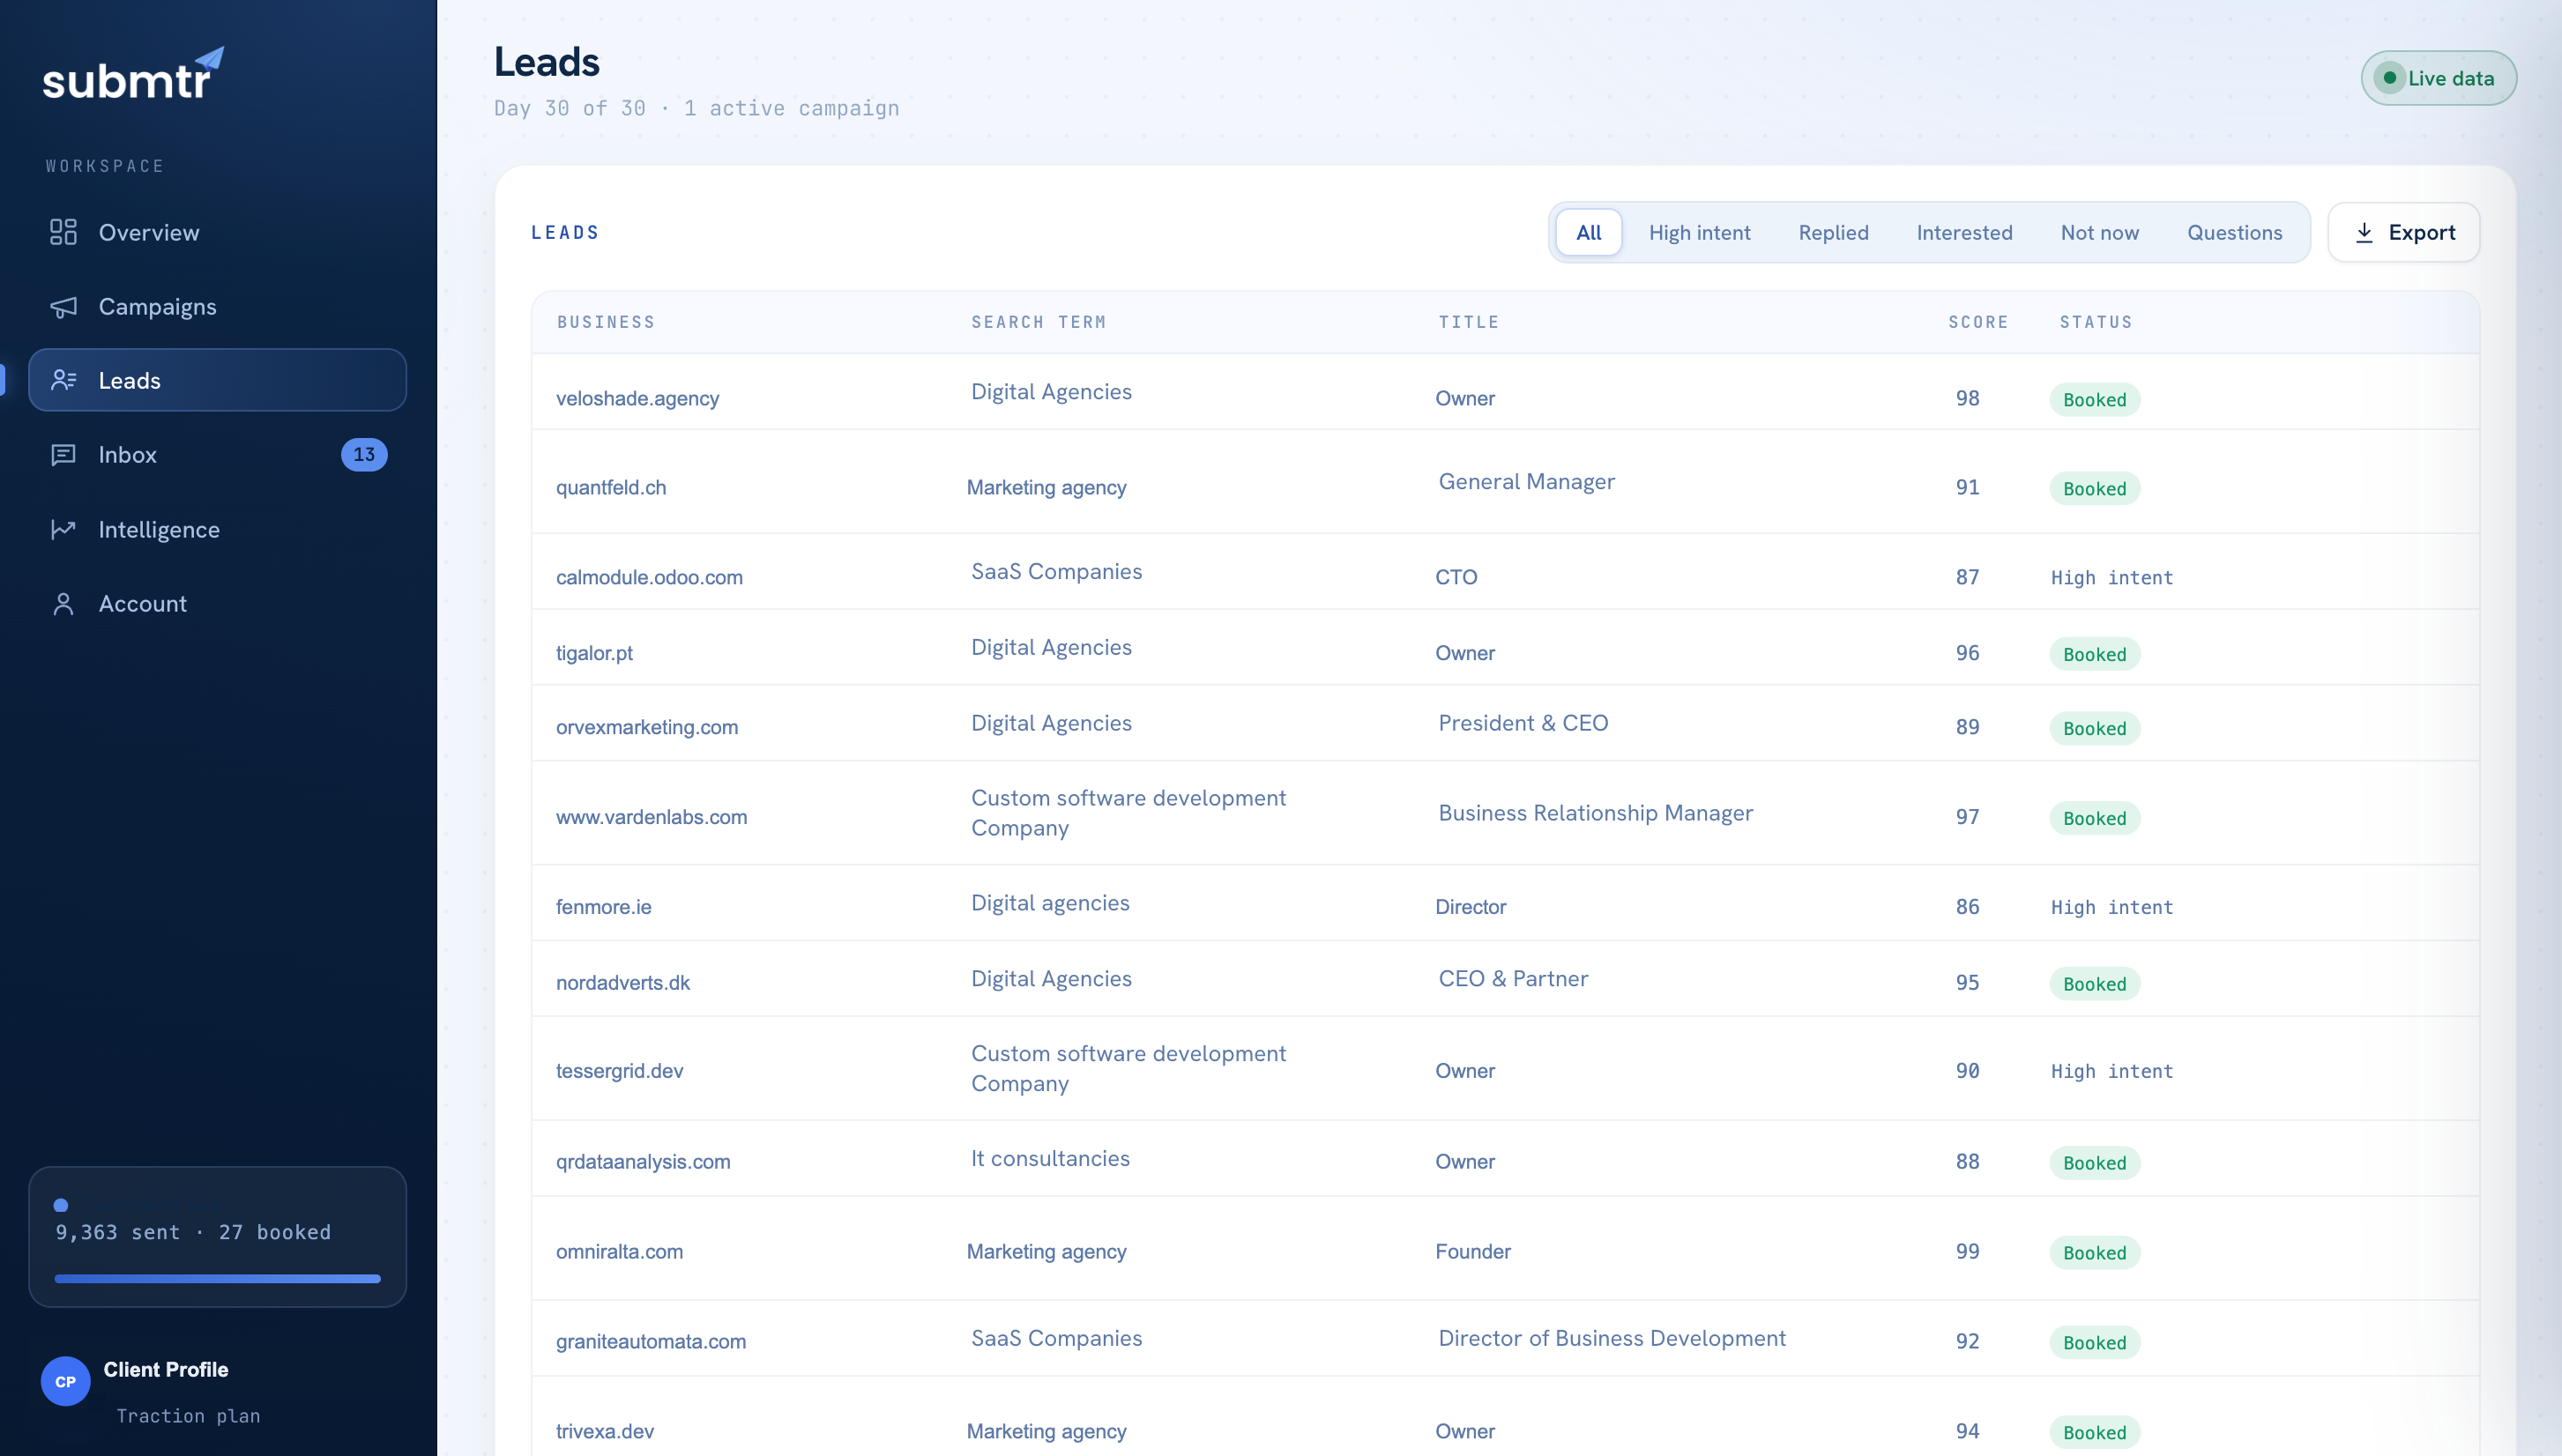
Task: Switch to the High intent filter
Action: (1699, 233)
